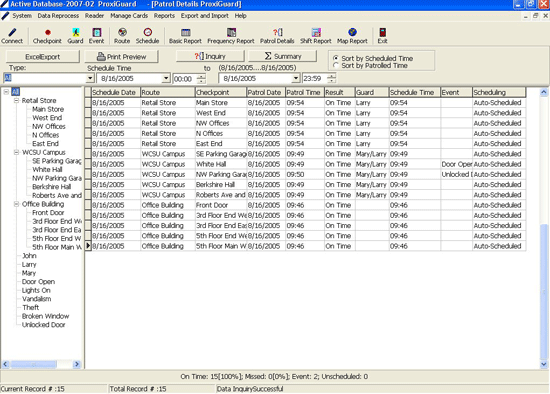Click the tree panel scroll left arrow
Viewport: 550px width, 394px height.
[5, 365]
